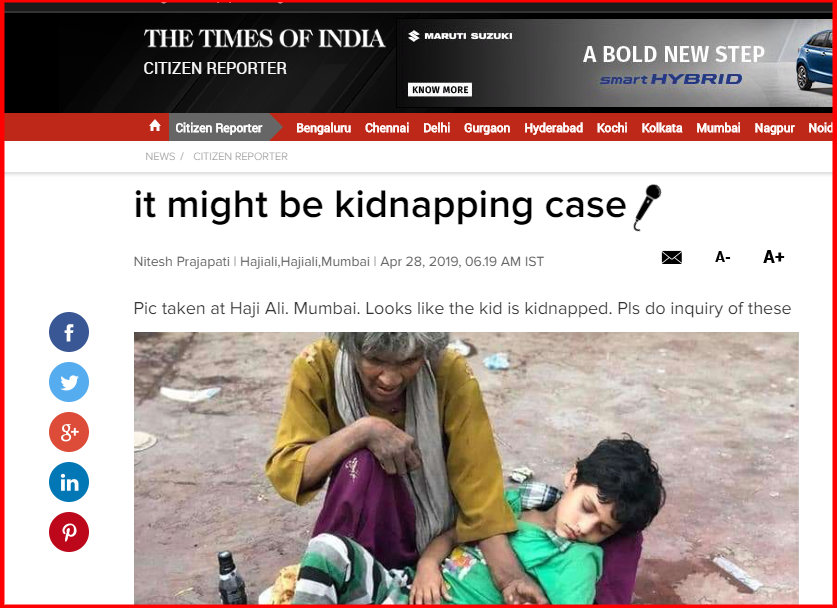Click the home icon in navigation bar
This screenshot has height=608, width=837.
point(155,126)
